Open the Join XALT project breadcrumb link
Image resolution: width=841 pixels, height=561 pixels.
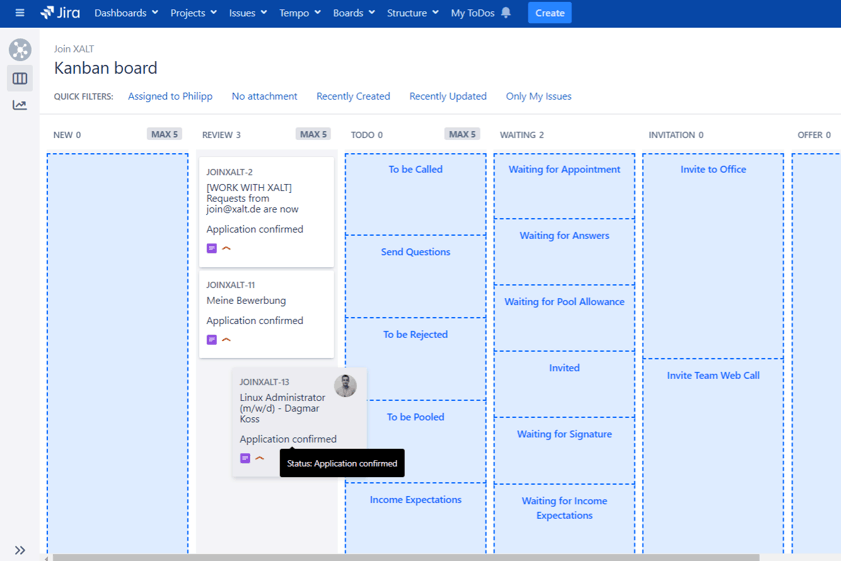(74, 49)
